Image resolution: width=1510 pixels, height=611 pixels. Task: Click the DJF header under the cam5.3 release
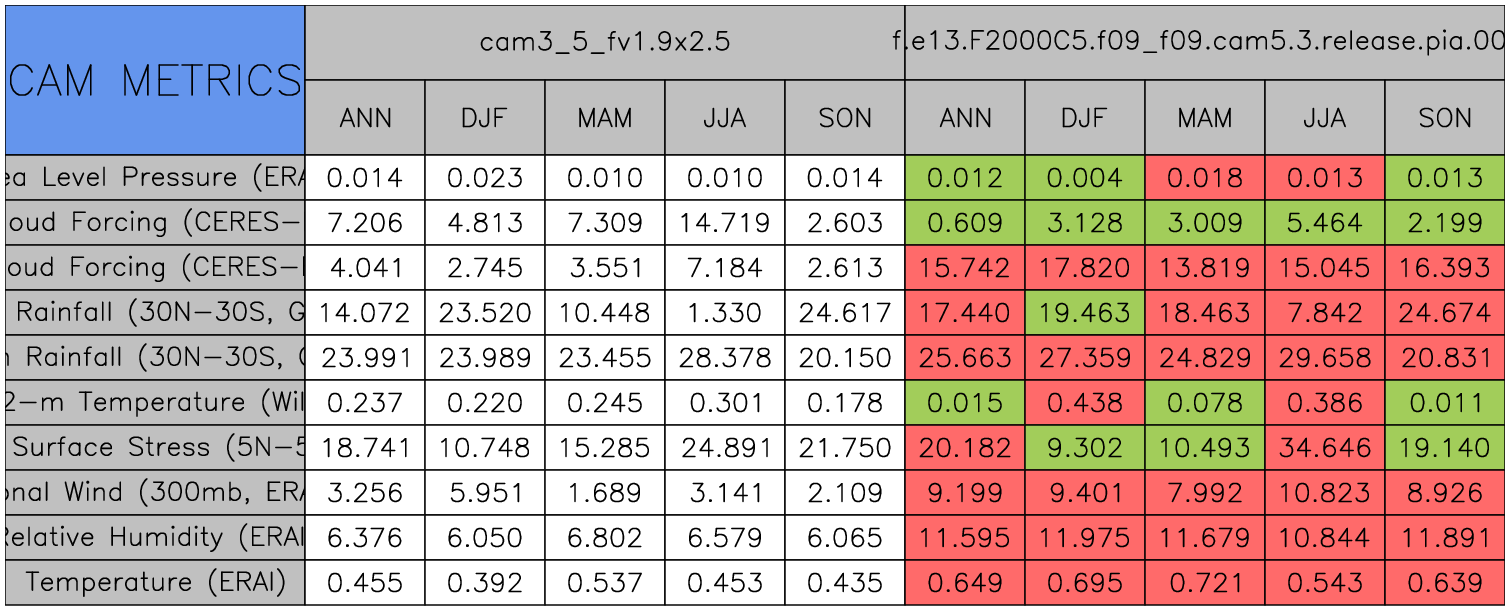coord(1084,118)
